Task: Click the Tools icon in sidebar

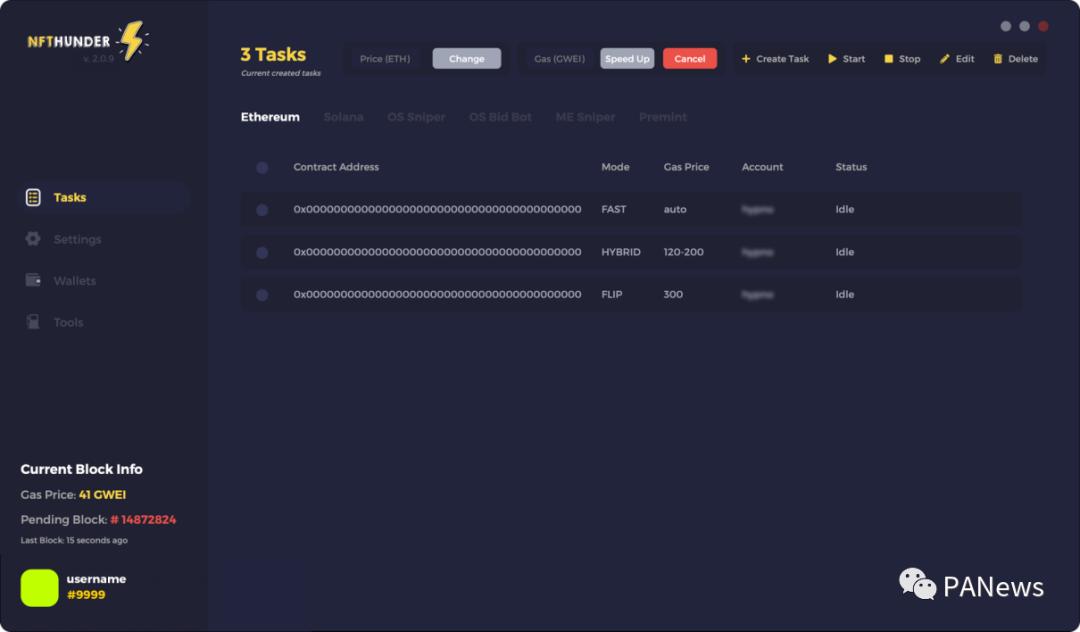Action: (33, 322)
